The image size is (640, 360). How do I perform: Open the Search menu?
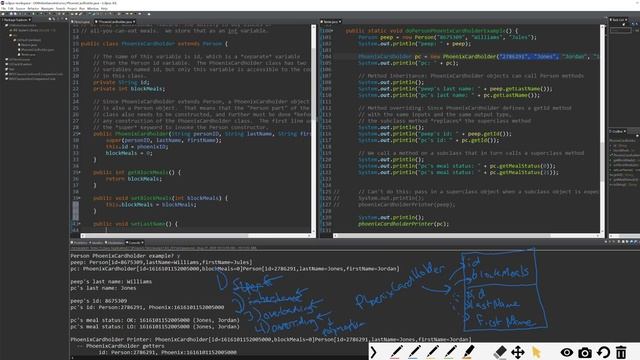point(60,8)
